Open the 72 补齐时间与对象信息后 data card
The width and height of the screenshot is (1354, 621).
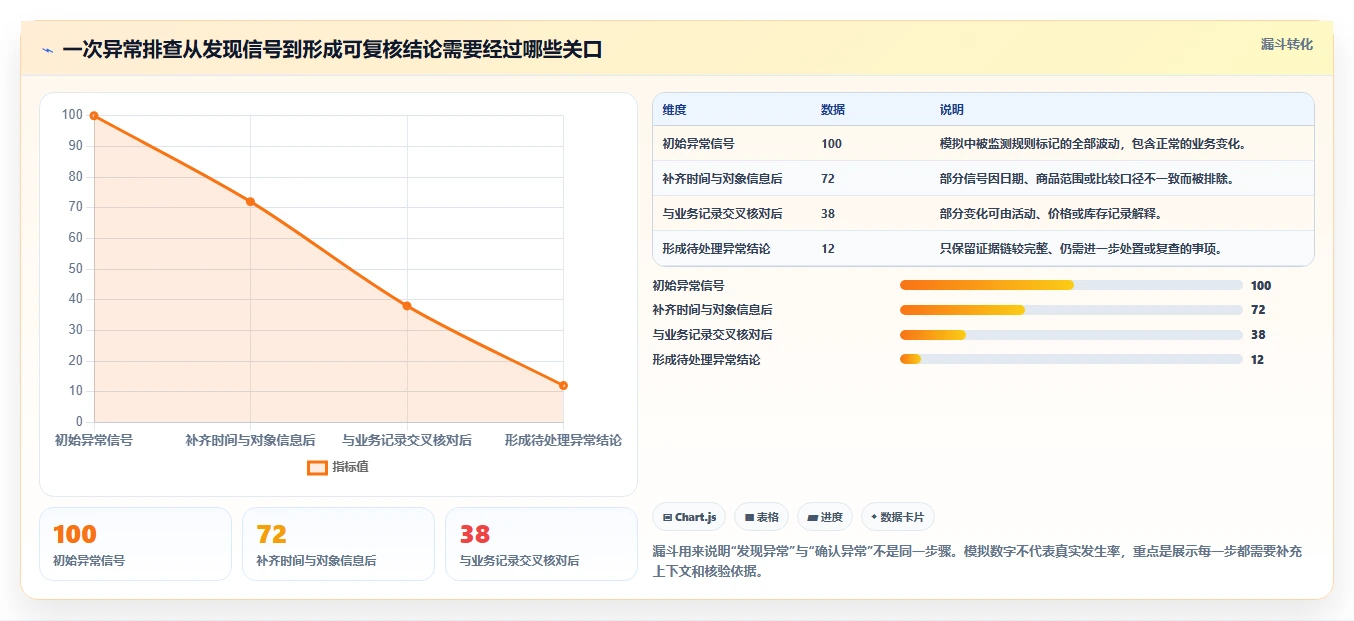[x=338, y=544]
